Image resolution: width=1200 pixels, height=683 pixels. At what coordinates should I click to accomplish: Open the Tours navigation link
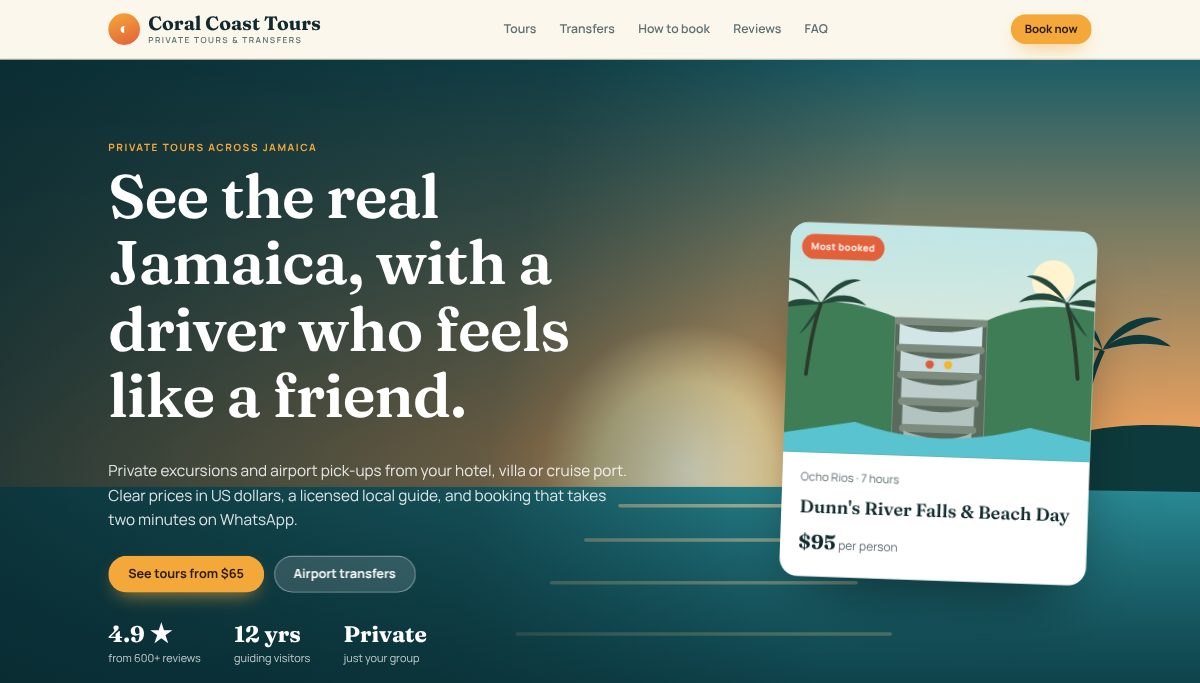[x=520, y=29]
